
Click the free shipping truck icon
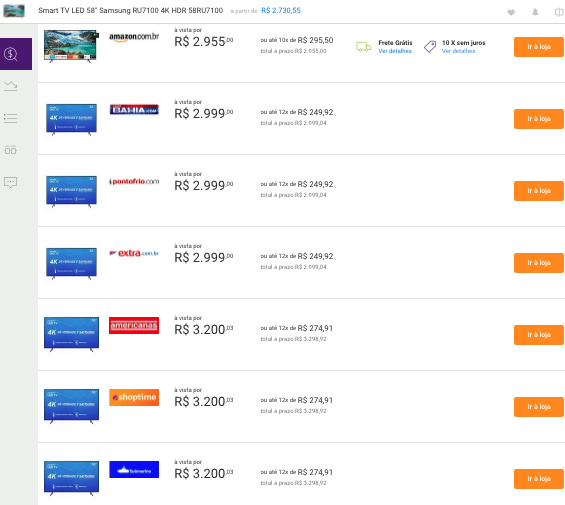click(x=364, y=46)
